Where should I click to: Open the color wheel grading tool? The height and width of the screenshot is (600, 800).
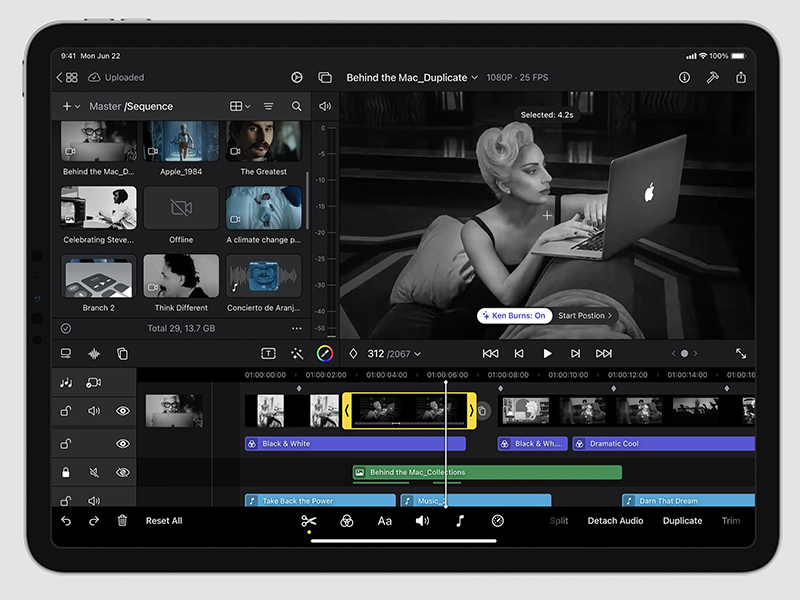coord(325,354)
